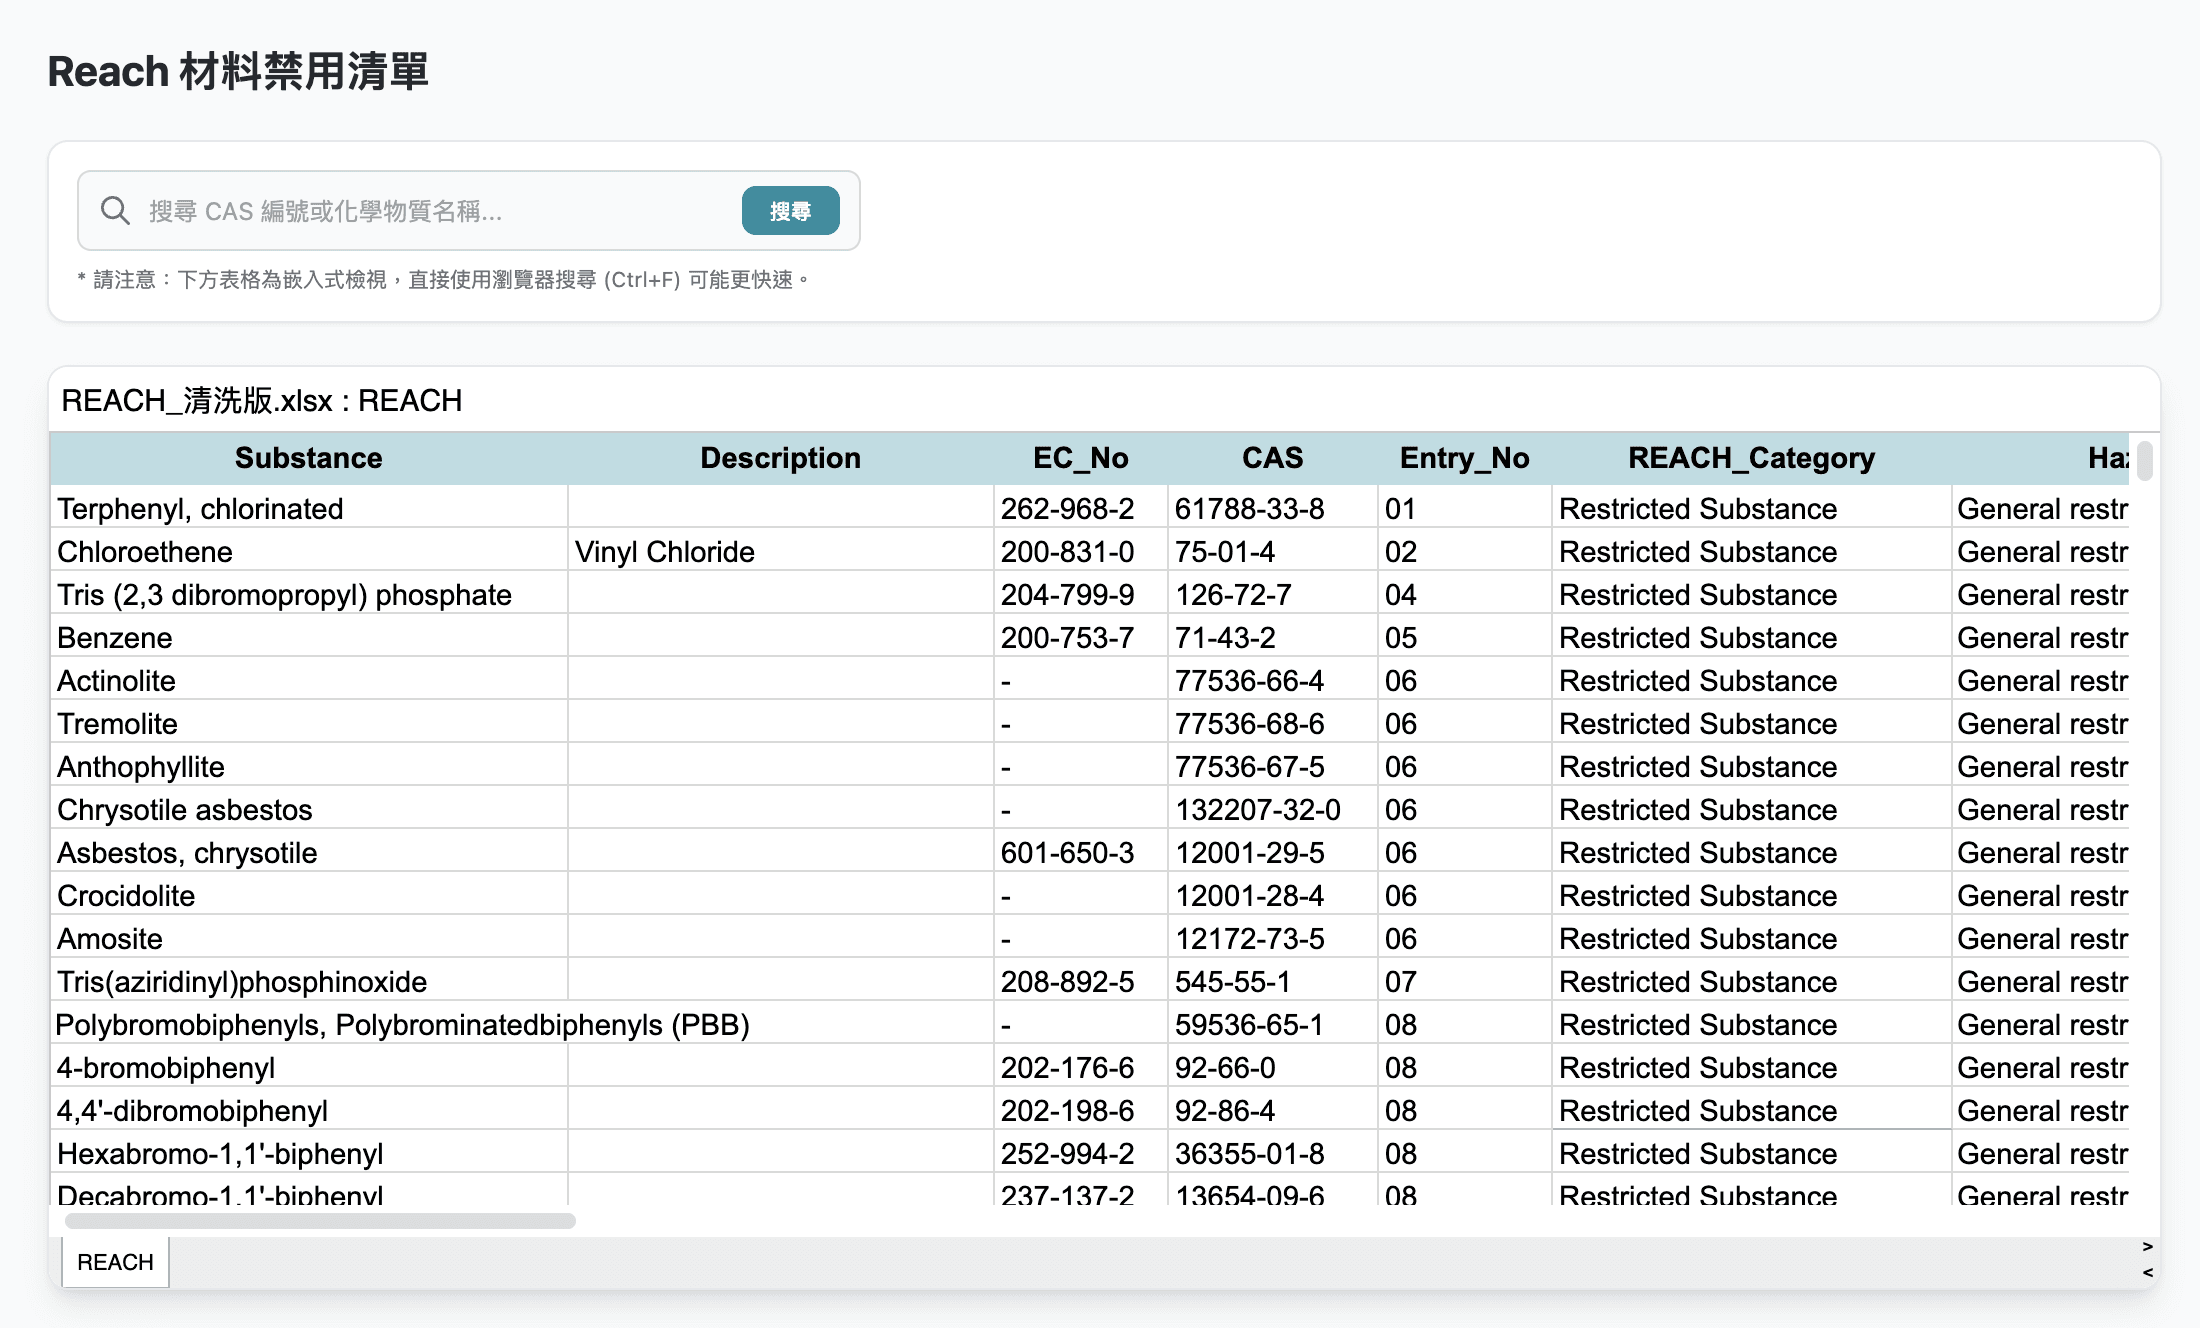Select the Substance column header
The height and width of the screenshot is (1328, 2200).
tap(308, 458)
